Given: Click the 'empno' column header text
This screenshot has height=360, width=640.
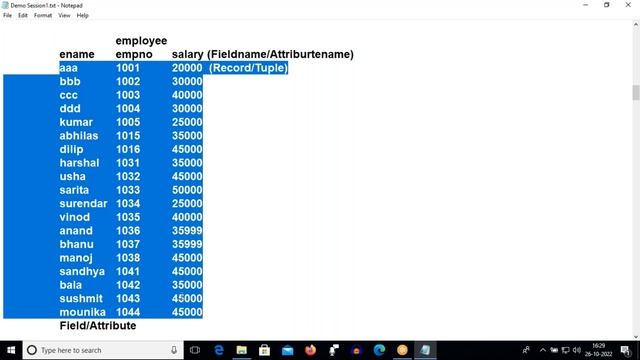Looking at the screenshot, I should 134,55.
